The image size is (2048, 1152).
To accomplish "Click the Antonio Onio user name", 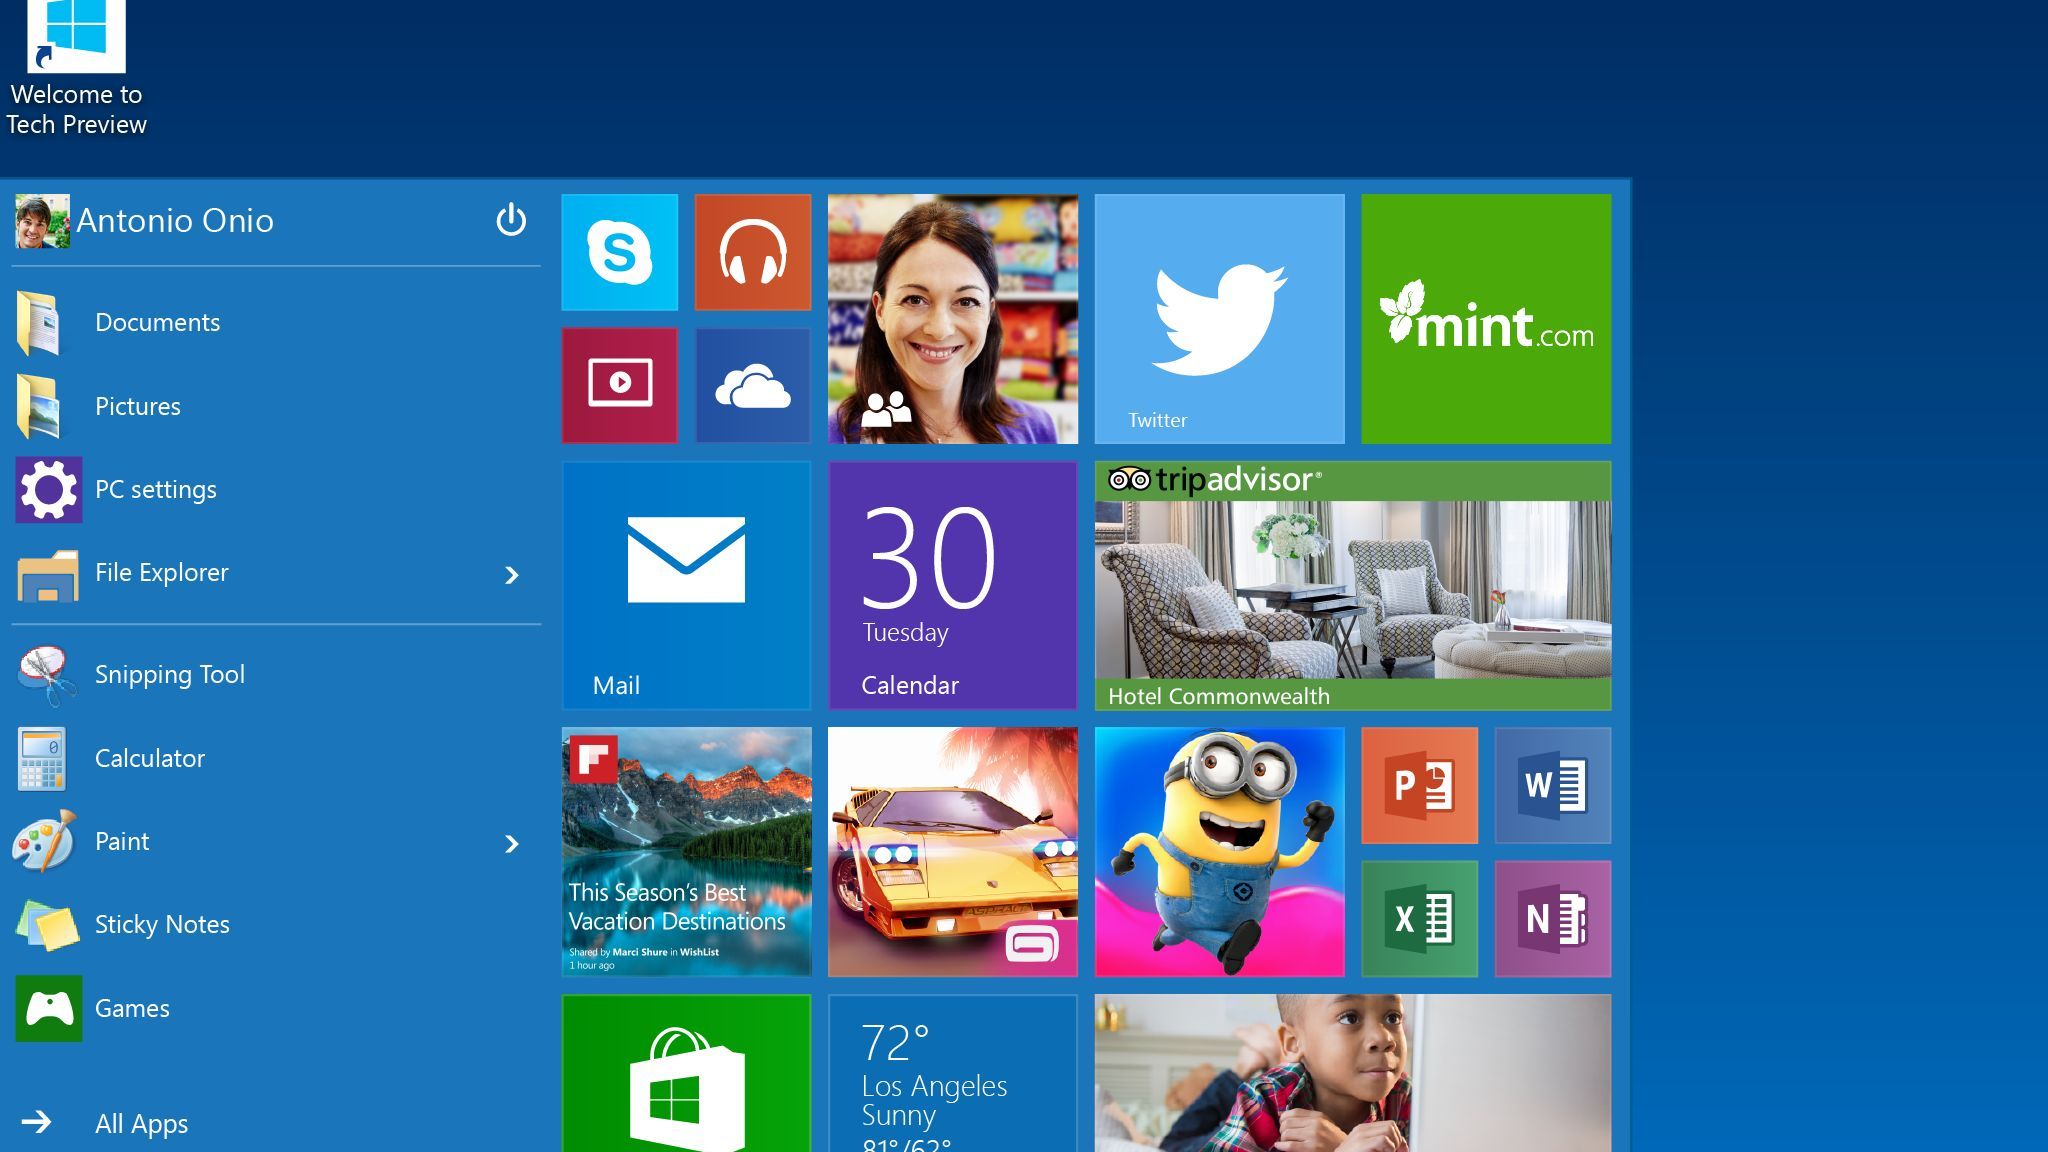I will click(175, 221).
